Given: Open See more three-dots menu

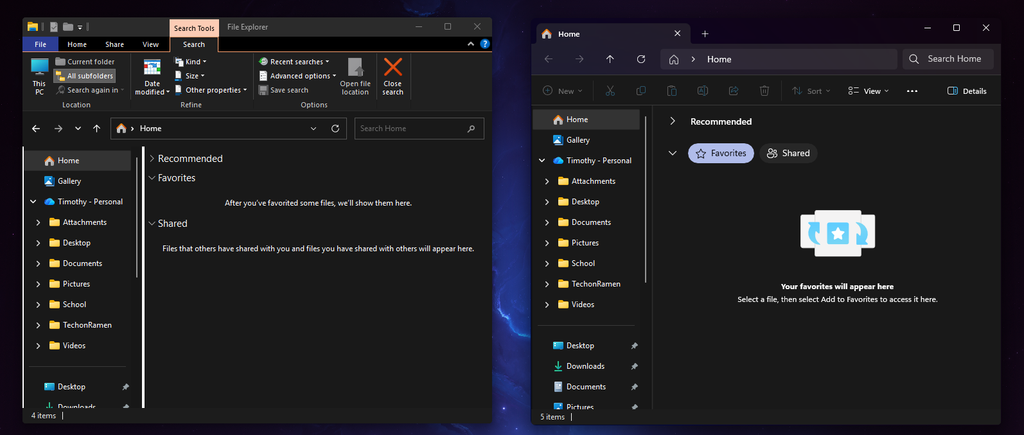Looking at the screenshot, I should click(912, 91).
